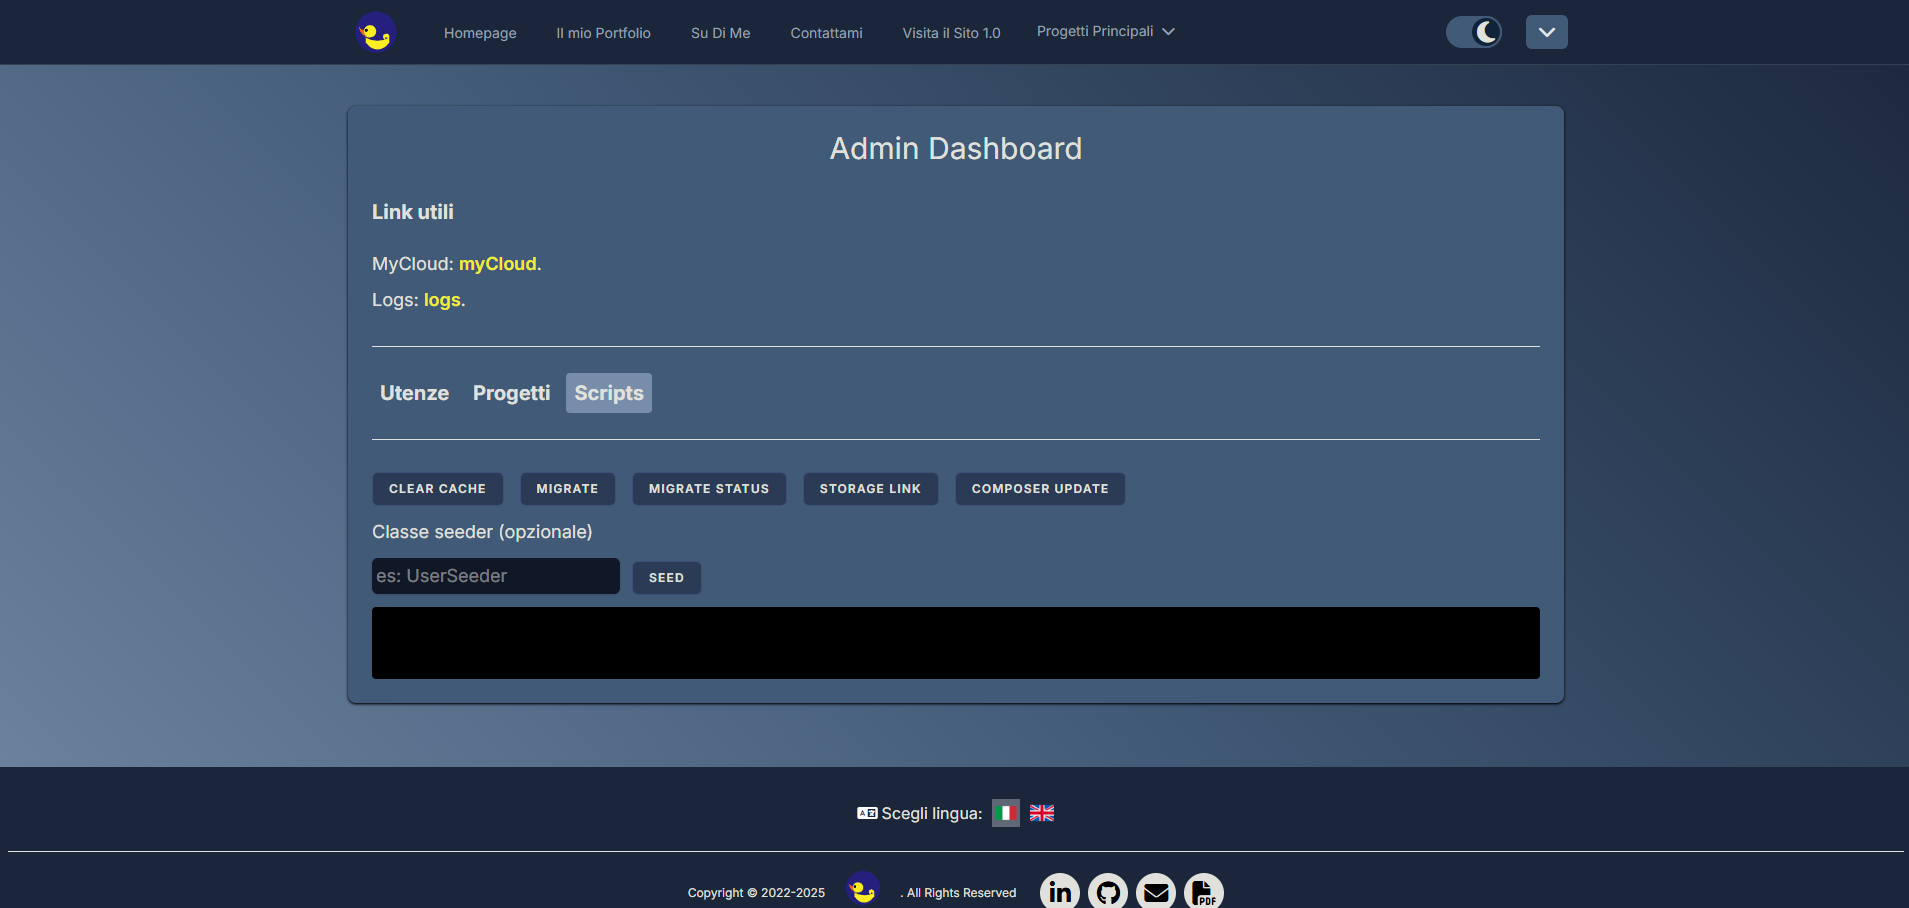This screenshot has height=908, width=1909.
Task: Click the Seed button
Action: click(666, 578)
